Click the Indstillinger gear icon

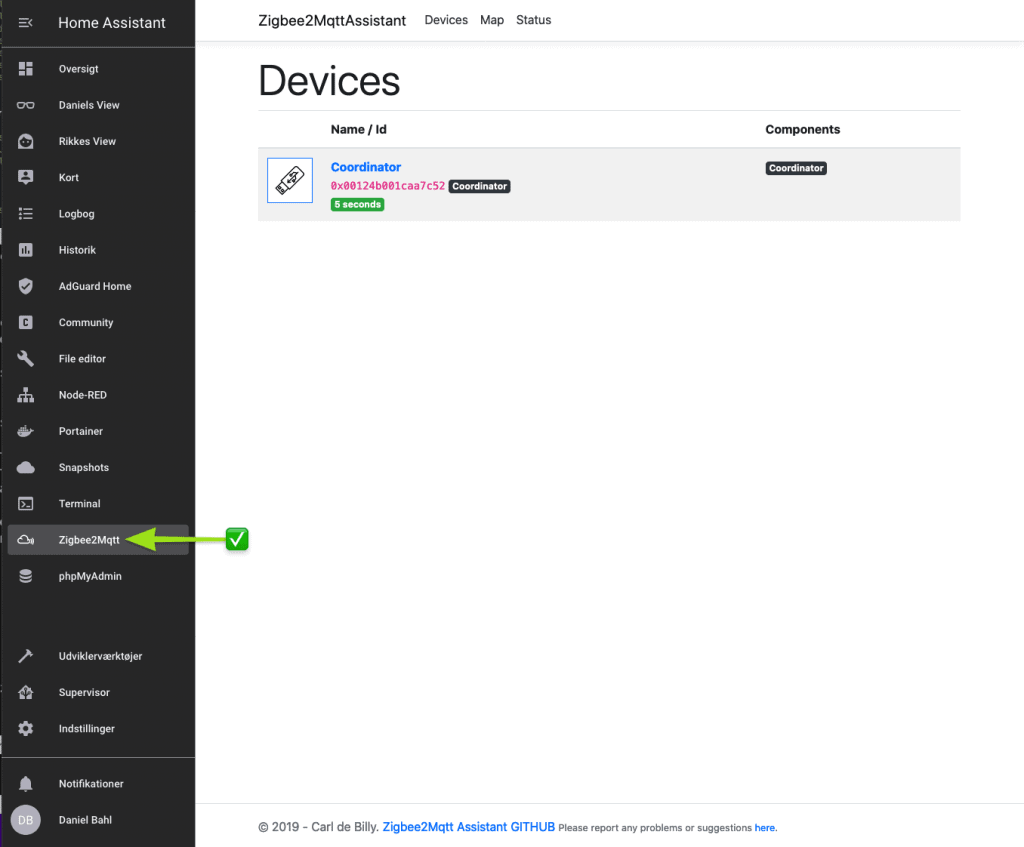click(x=25, y=729)
